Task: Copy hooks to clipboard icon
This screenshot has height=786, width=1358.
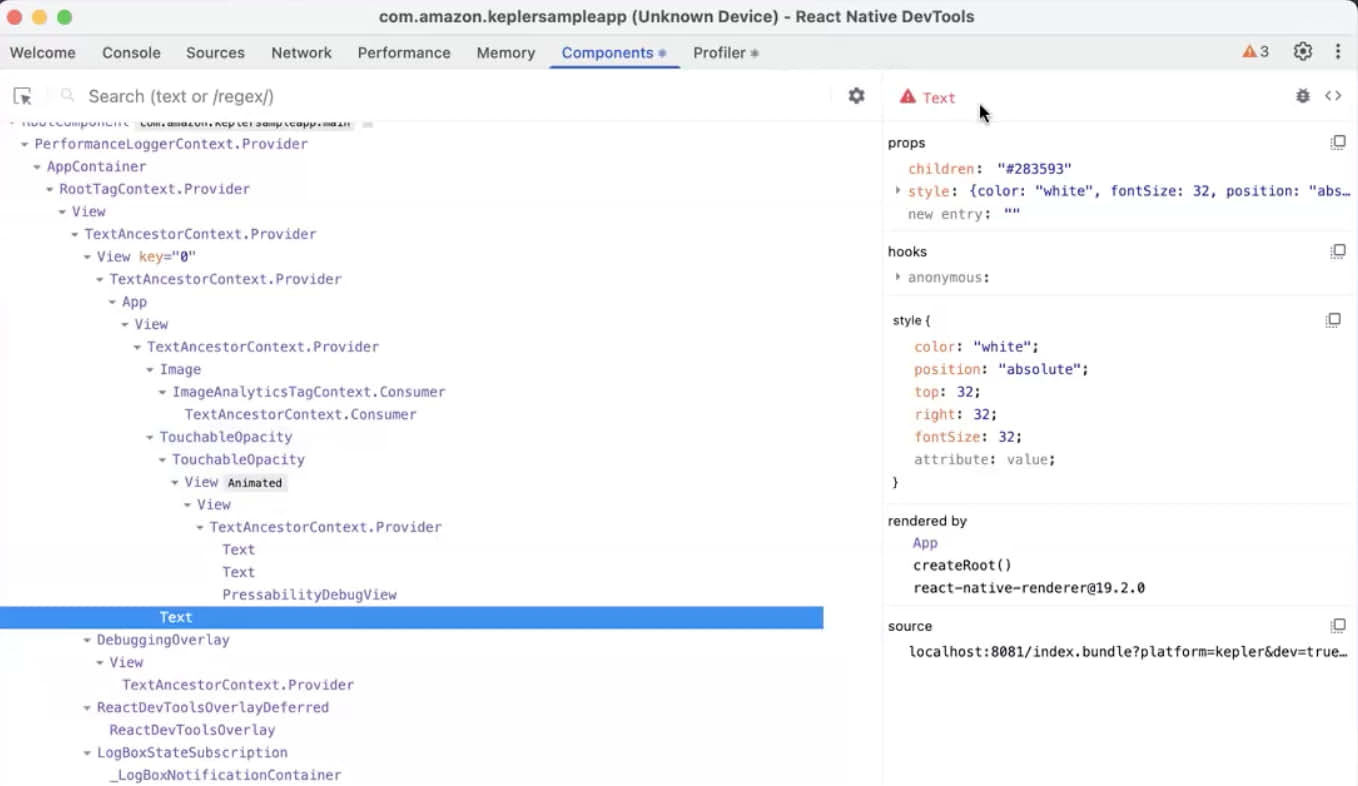Action: pos(1337,251)
